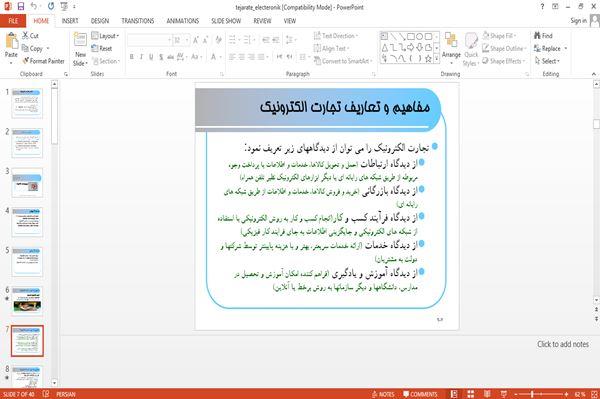
Task: Open Shape Fill dropdown
Action: [499, 36]
